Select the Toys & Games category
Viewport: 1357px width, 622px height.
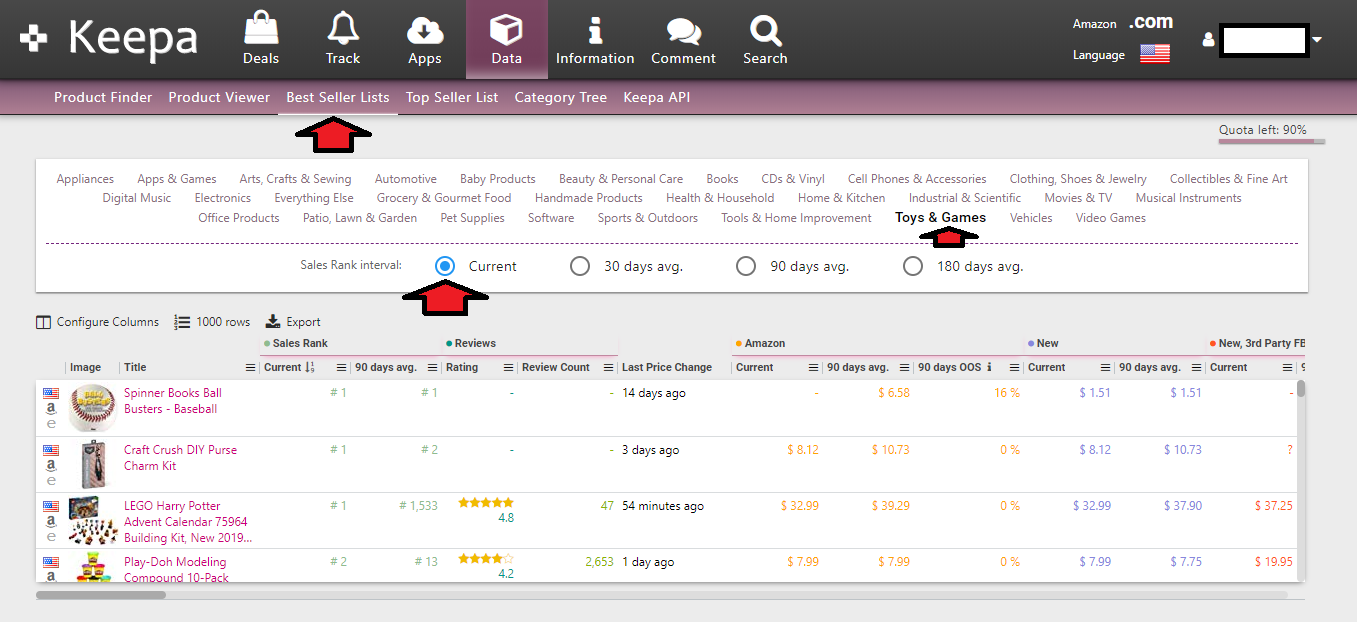click(x=940, y=217)
